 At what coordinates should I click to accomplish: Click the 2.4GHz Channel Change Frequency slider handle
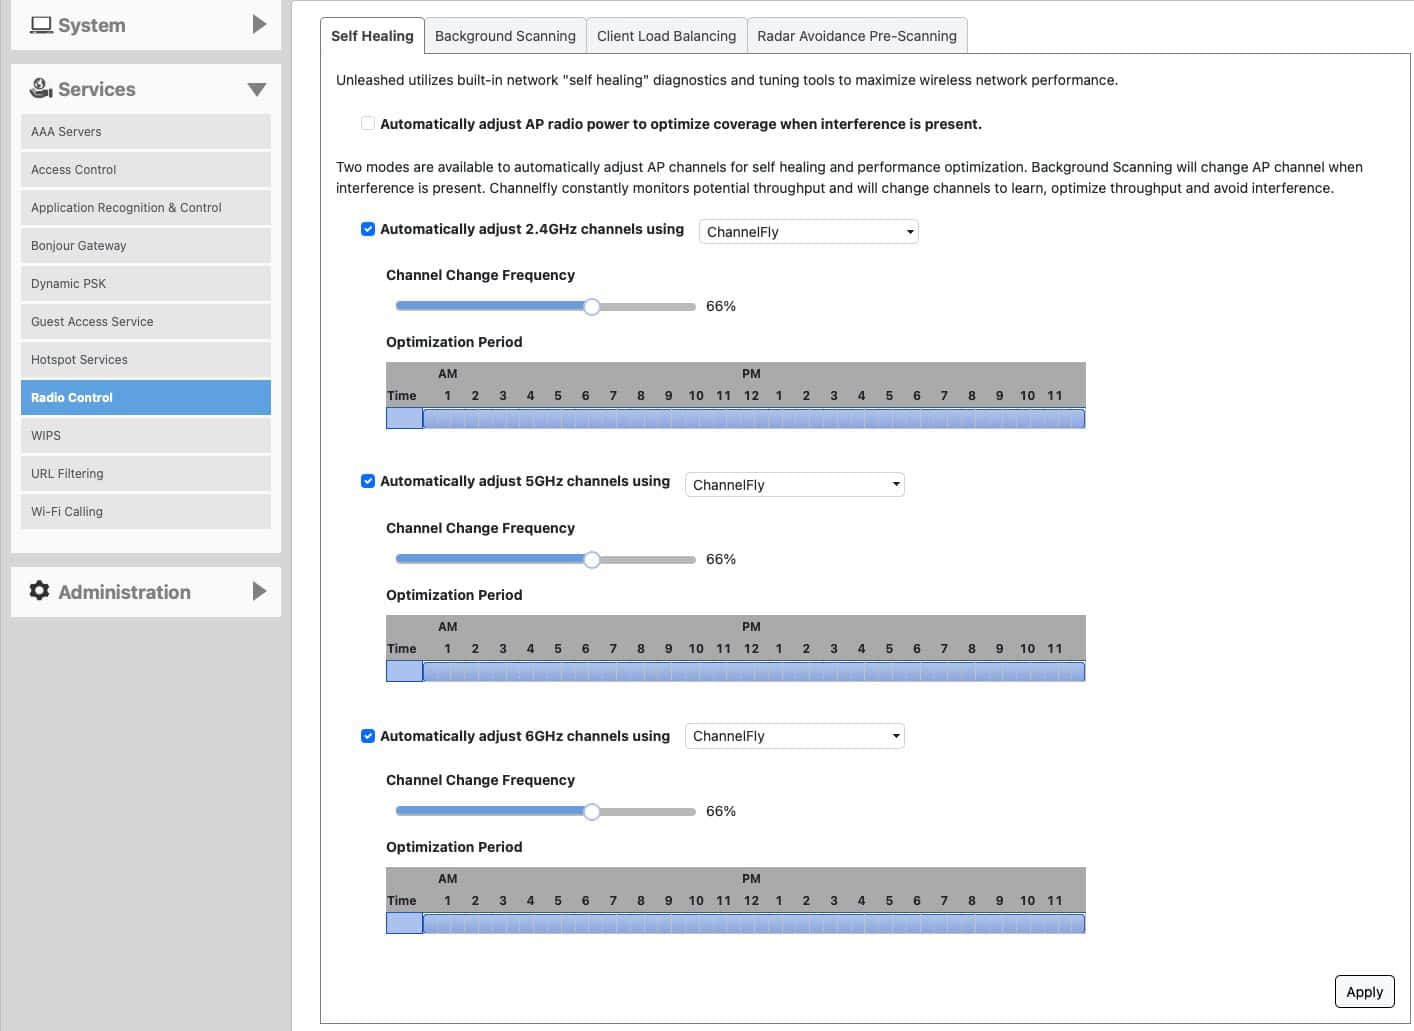(x=592, y=307)
